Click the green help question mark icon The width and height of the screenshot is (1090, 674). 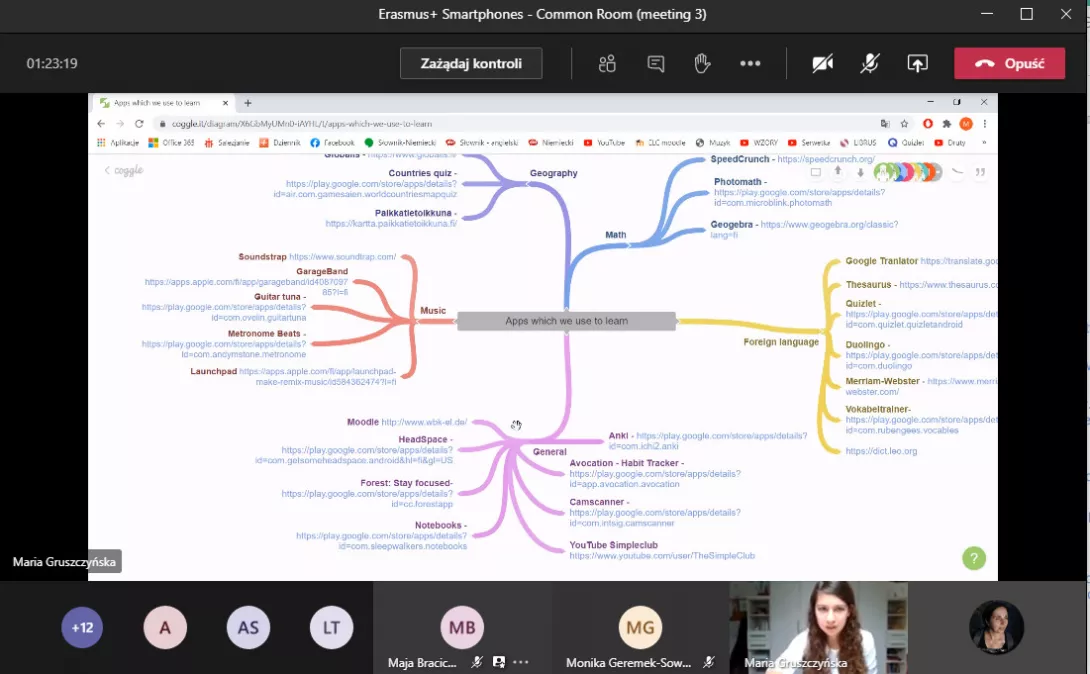coord(973,559)
